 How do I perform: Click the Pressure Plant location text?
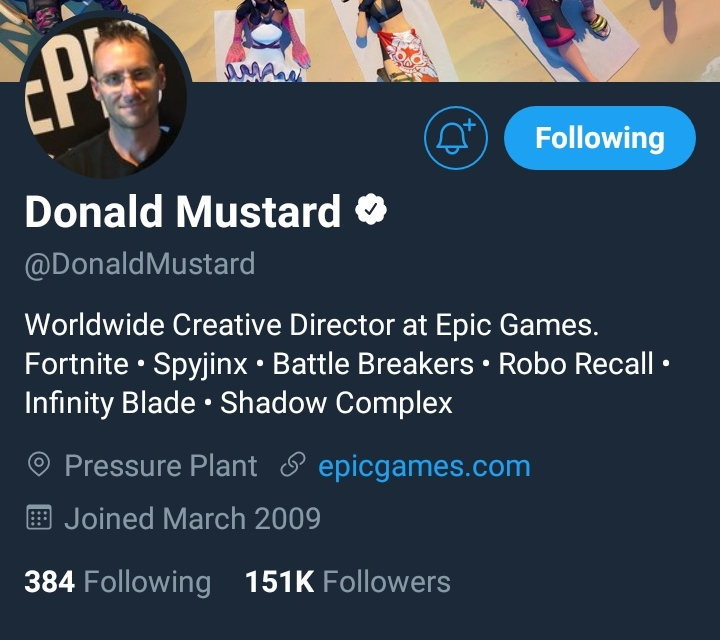click(x=160, y=466)
